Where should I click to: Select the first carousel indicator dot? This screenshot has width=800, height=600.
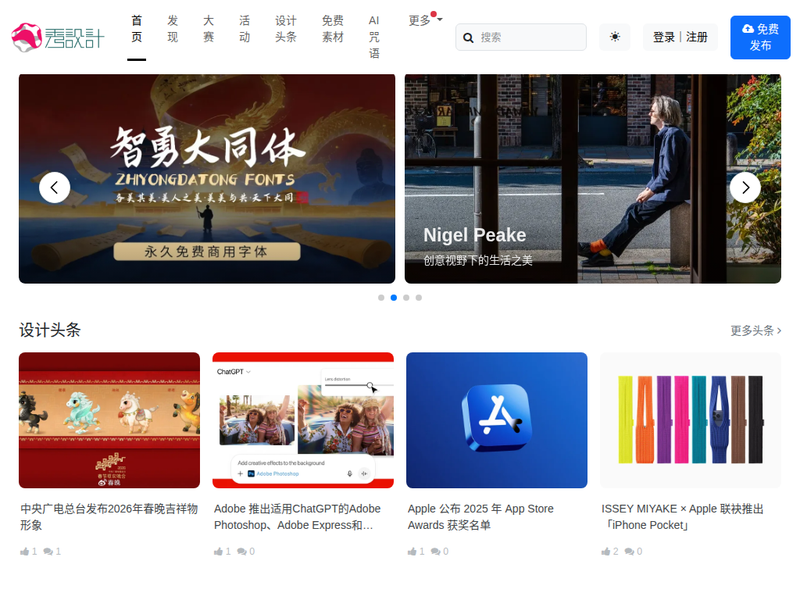click(x=381, y=298)
